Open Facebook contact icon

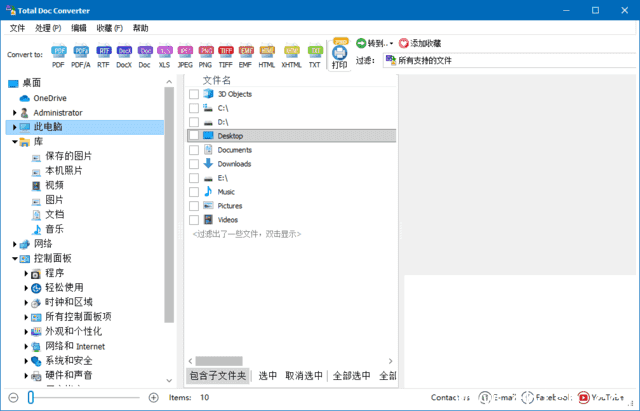coord(527,397)
